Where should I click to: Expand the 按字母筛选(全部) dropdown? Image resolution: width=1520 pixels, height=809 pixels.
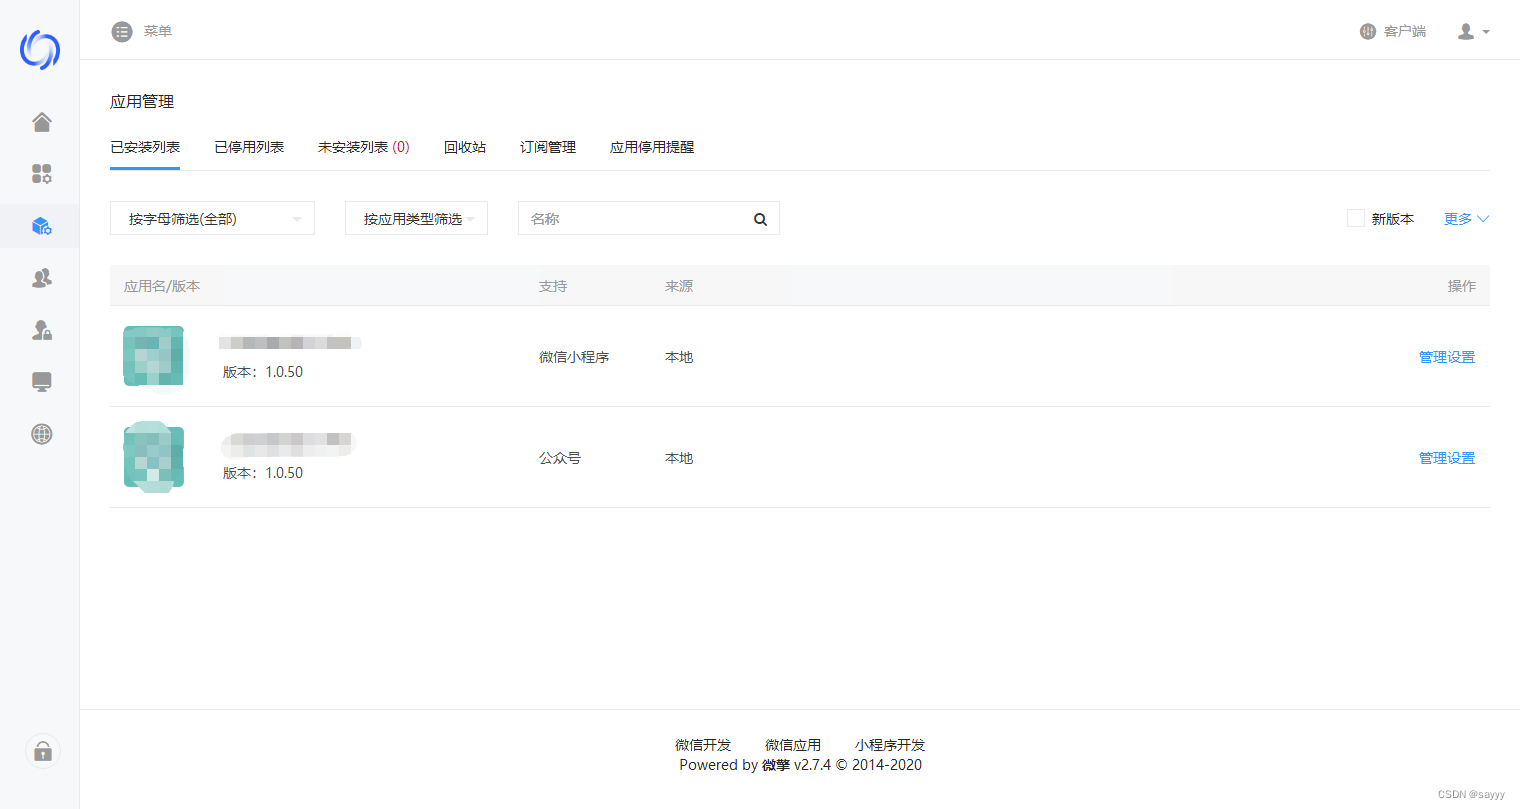[212, 218]
